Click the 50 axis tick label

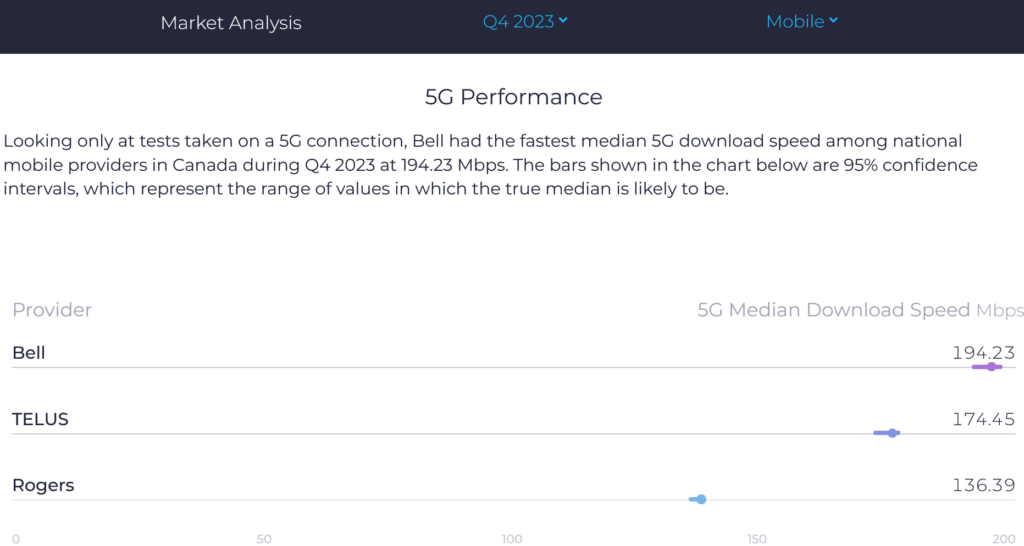(x=264, y=539)
